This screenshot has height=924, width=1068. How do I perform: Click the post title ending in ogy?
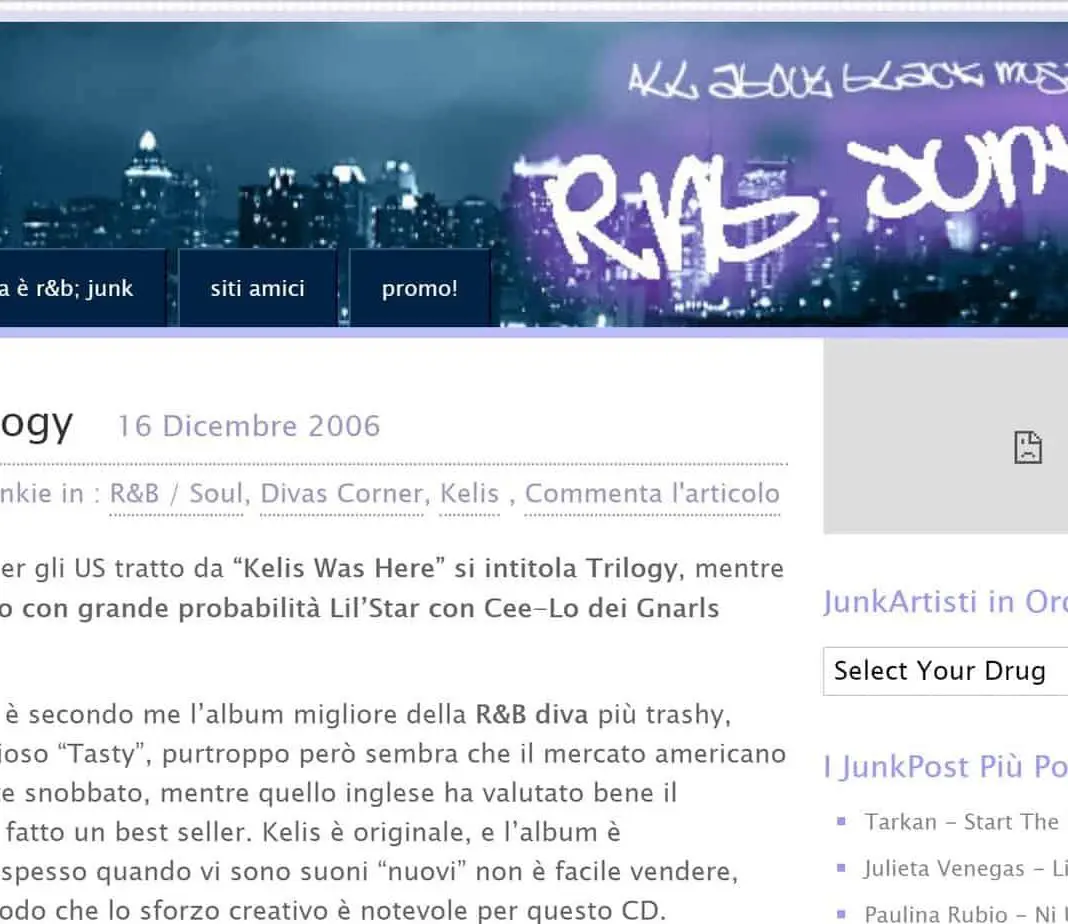(35, 425)
